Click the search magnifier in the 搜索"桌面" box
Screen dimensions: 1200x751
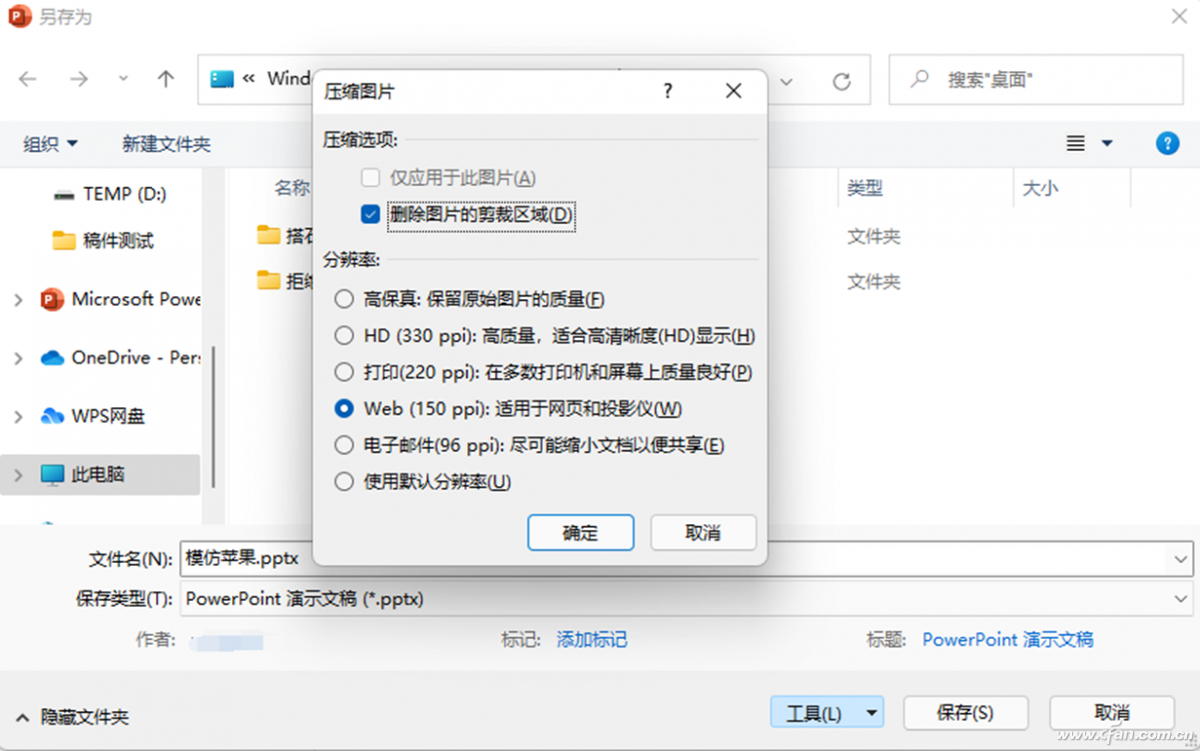[919, 78]
